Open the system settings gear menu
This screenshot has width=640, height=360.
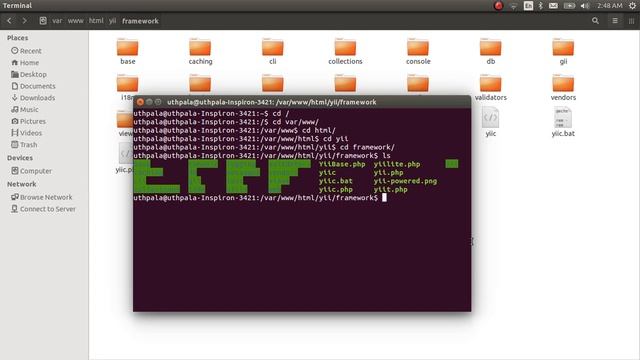(632, 6)
